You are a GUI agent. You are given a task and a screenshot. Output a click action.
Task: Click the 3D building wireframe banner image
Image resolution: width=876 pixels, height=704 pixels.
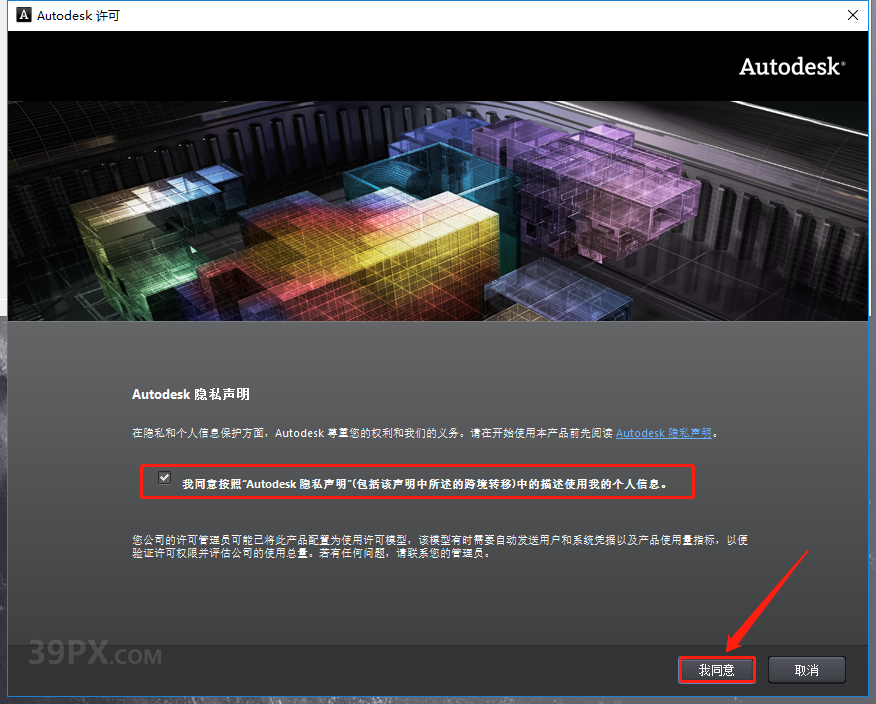click(x=438, y=208)
